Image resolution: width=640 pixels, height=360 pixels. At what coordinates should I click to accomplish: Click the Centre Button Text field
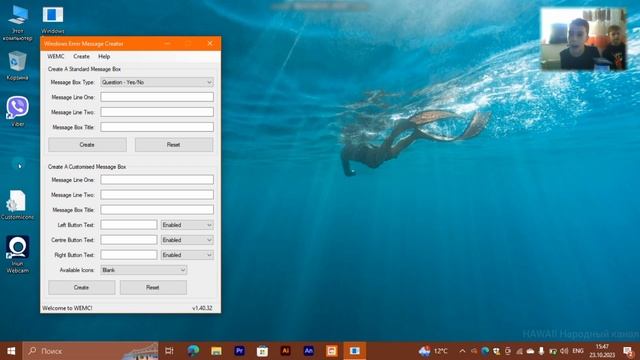(129, 240)
